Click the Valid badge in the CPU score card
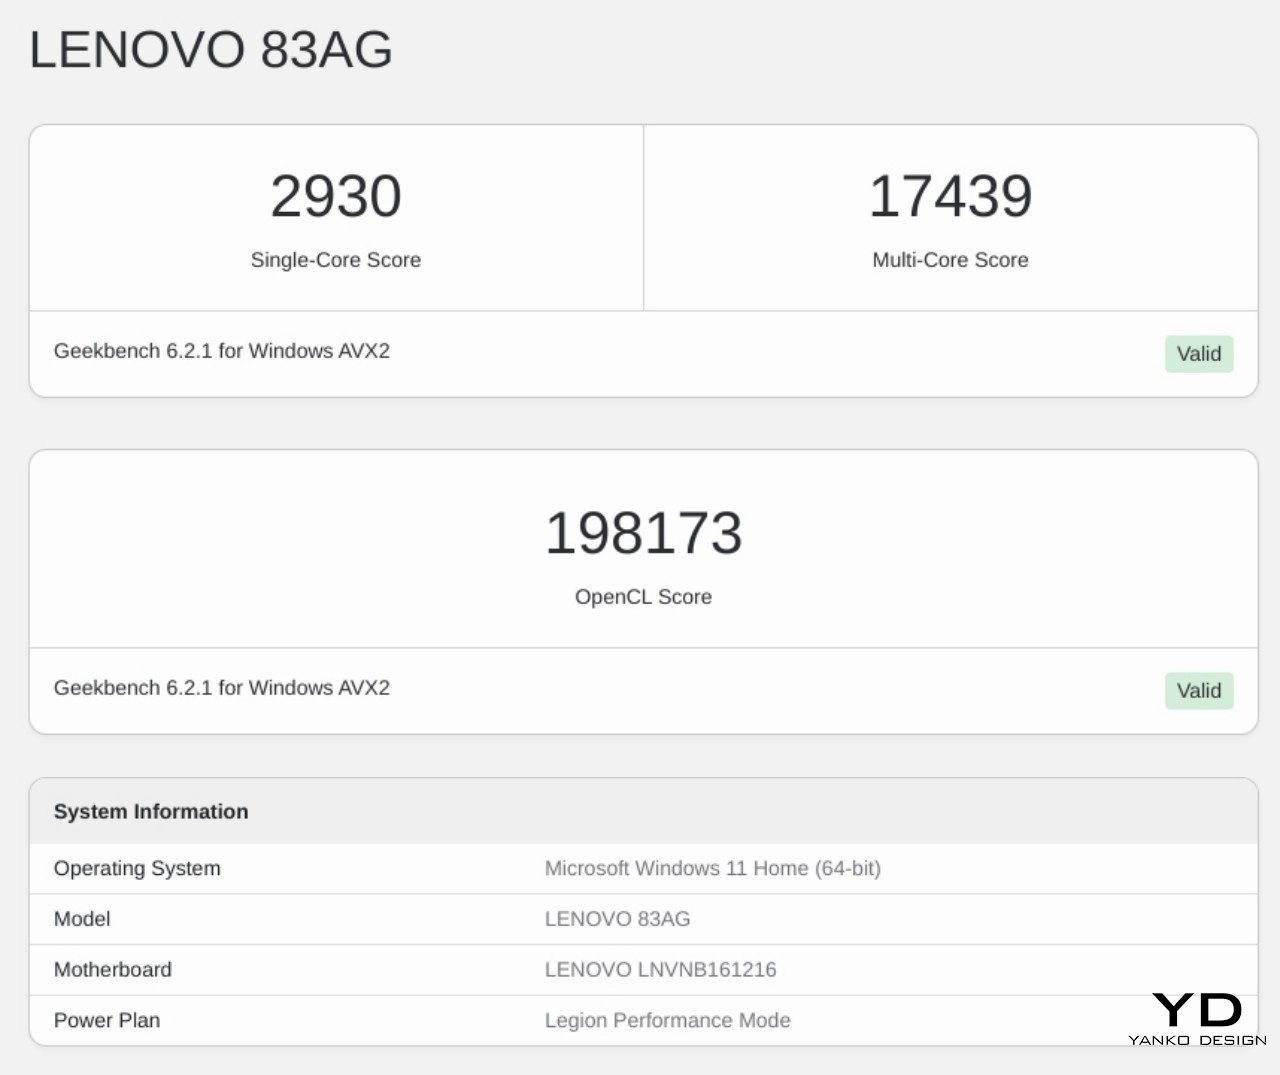The image size is (1280, 1075). tap(1198, 354)
